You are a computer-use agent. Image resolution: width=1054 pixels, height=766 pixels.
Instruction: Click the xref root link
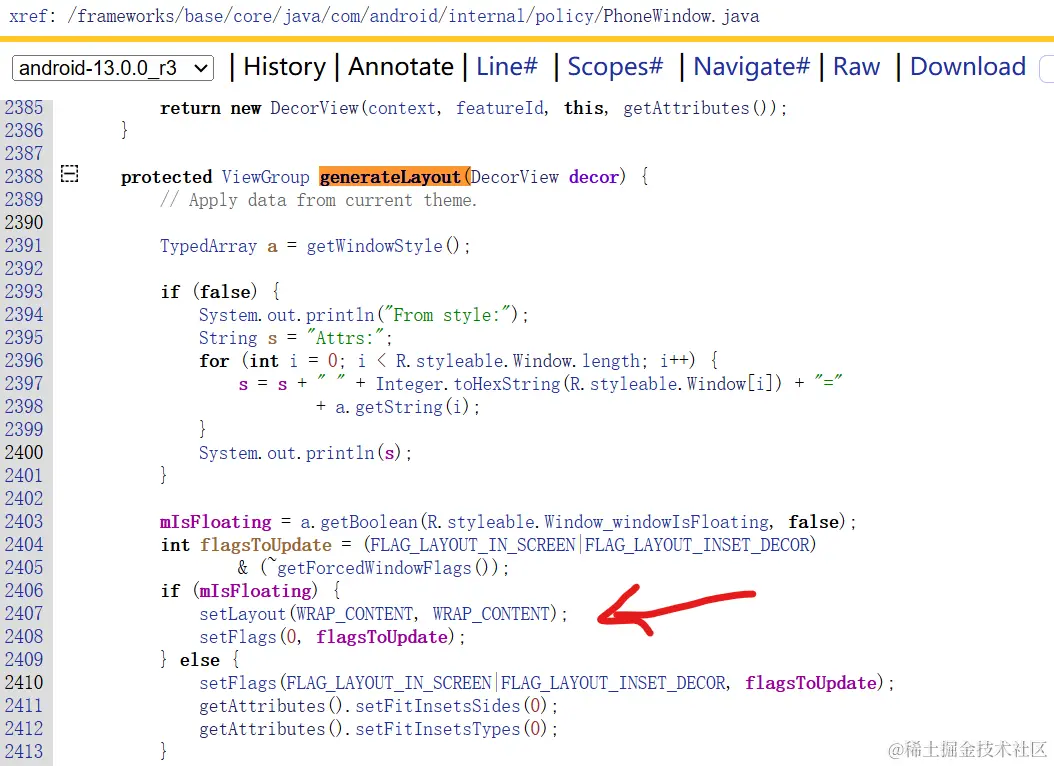[28, 15]
